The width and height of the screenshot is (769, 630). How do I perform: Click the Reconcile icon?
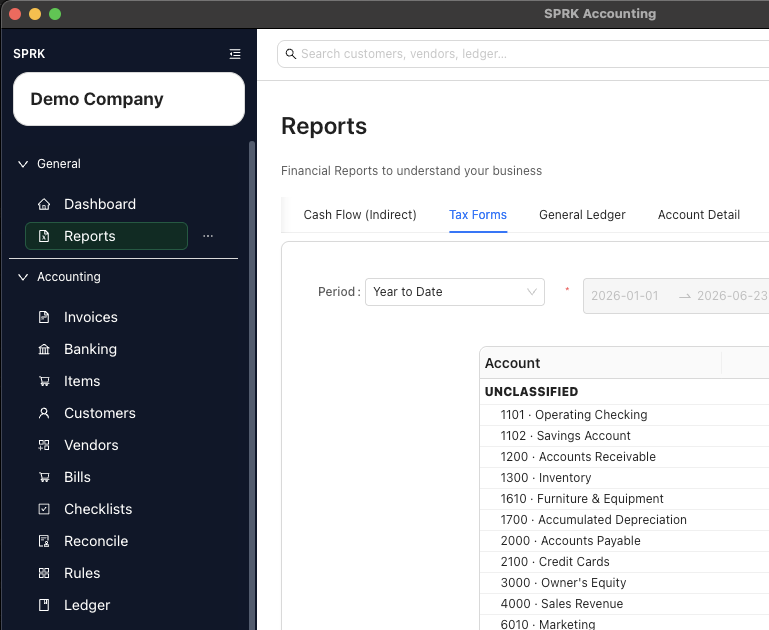tap(44, 541)
